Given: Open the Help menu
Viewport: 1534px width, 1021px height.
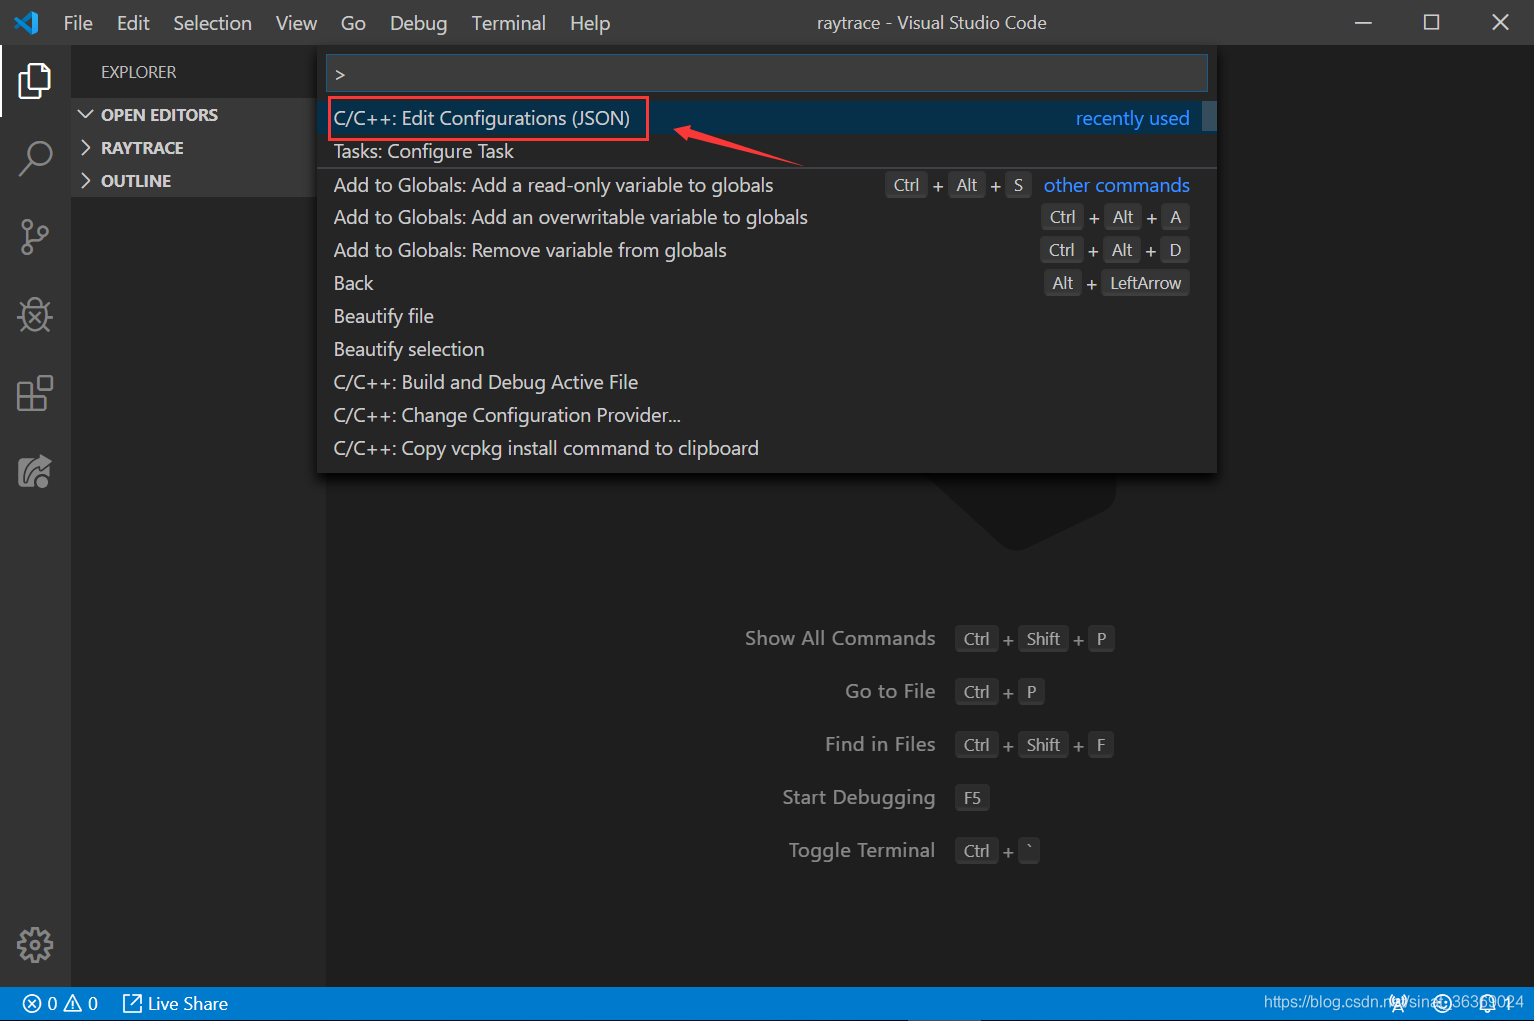Looking at the screenshot, I should coord(590,23).
